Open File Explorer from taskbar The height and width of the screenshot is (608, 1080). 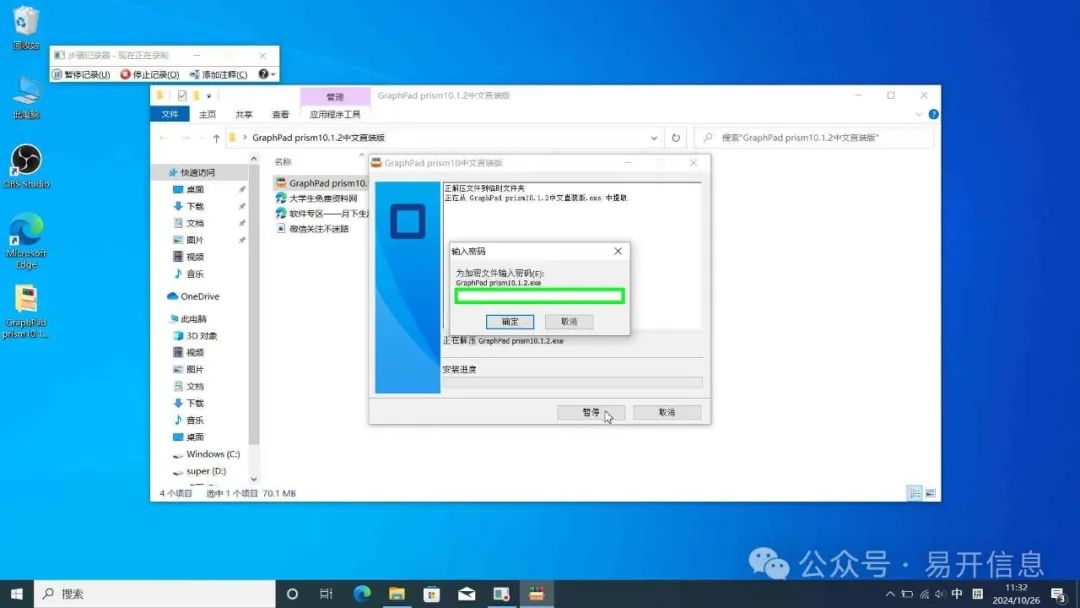[397, 594]
